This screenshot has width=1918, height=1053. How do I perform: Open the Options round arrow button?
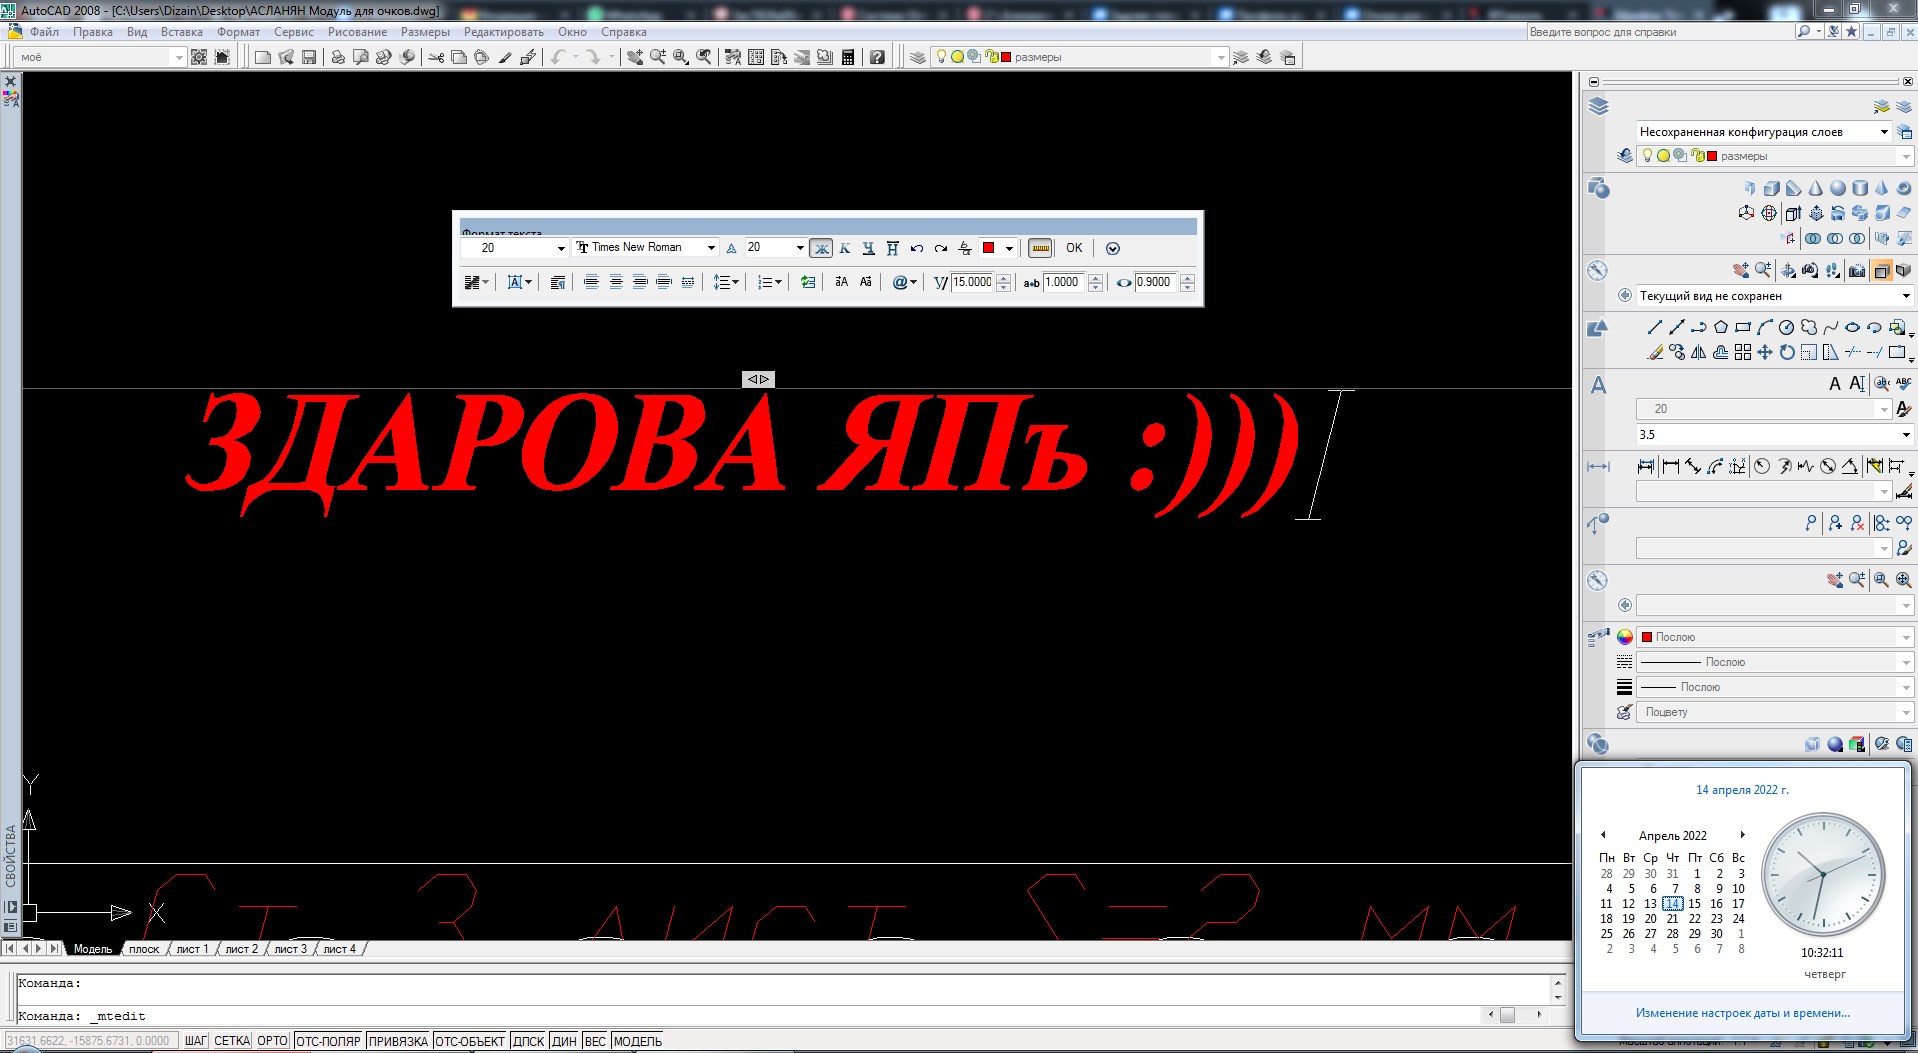[1113, 248]
